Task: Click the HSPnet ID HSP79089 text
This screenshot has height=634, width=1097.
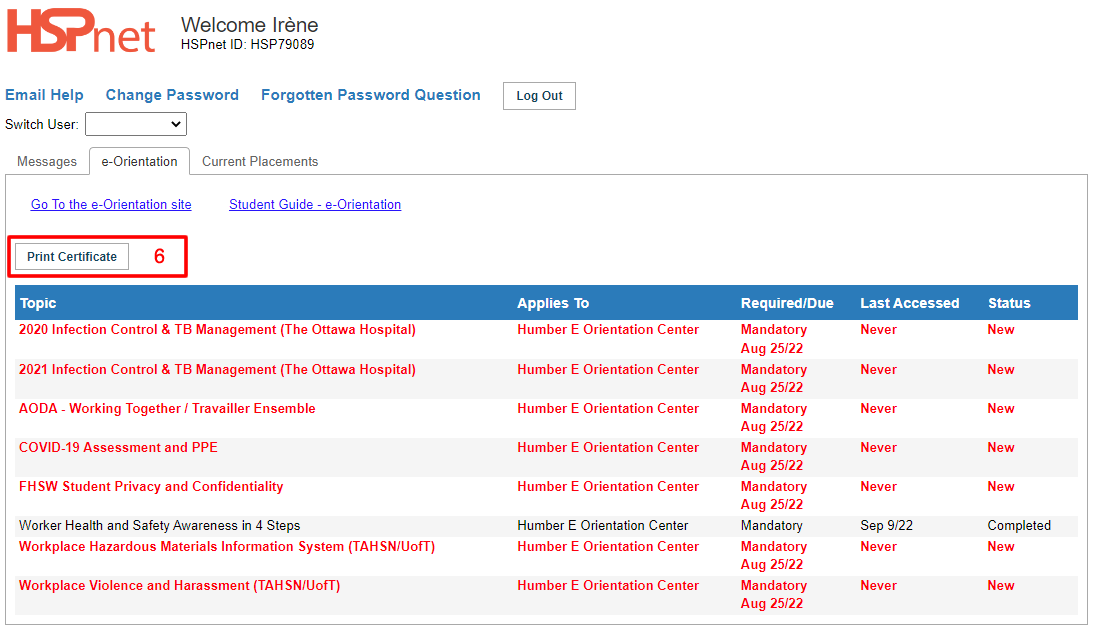Action: 248,45
